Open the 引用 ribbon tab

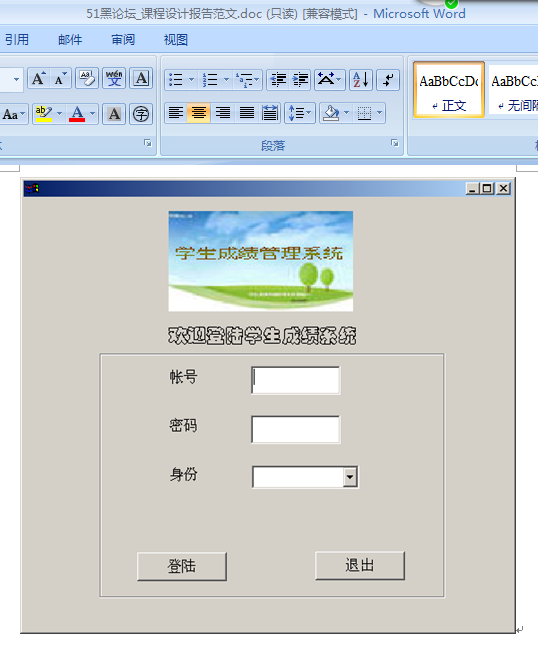17,40
